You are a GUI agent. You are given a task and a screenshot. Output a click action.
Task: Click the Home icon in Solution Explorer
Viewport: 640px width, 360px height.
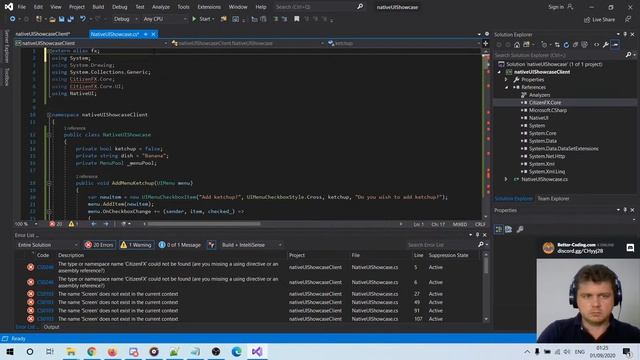pos(517,45)
